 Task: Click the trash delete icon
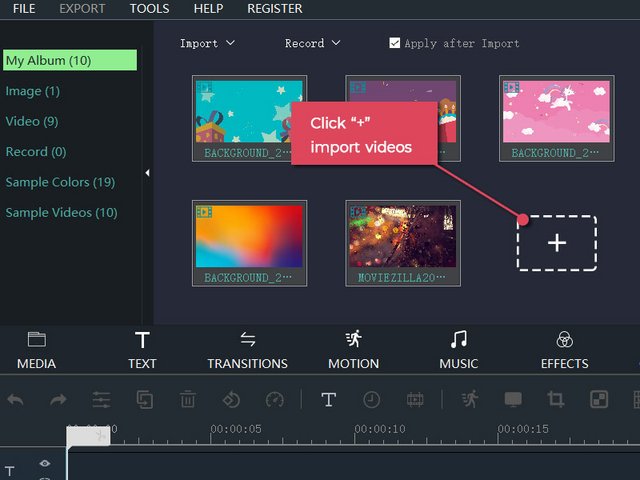click(x=188, y=399)
